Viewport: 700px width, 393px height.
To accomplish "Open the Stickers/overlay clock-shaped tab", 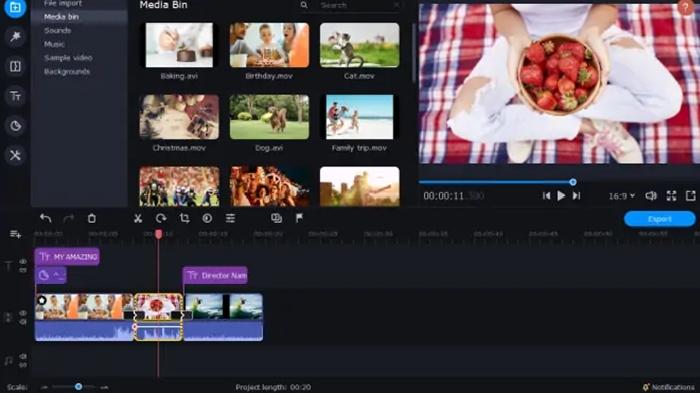I will (x=15, y=126).
